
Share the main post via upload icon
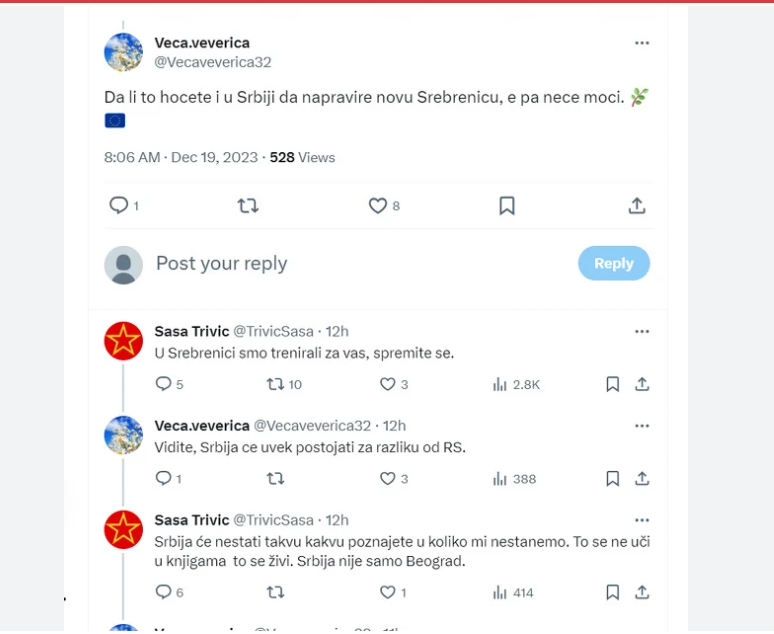pyautogui.click(x=637, y=206)
